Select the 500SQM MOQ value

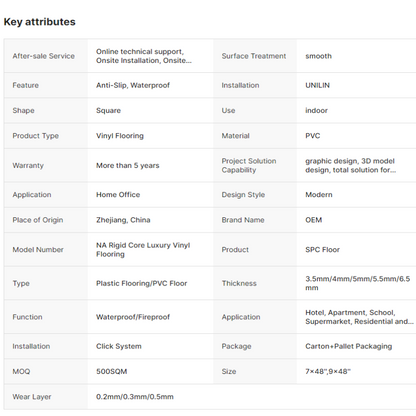(112, 372)
